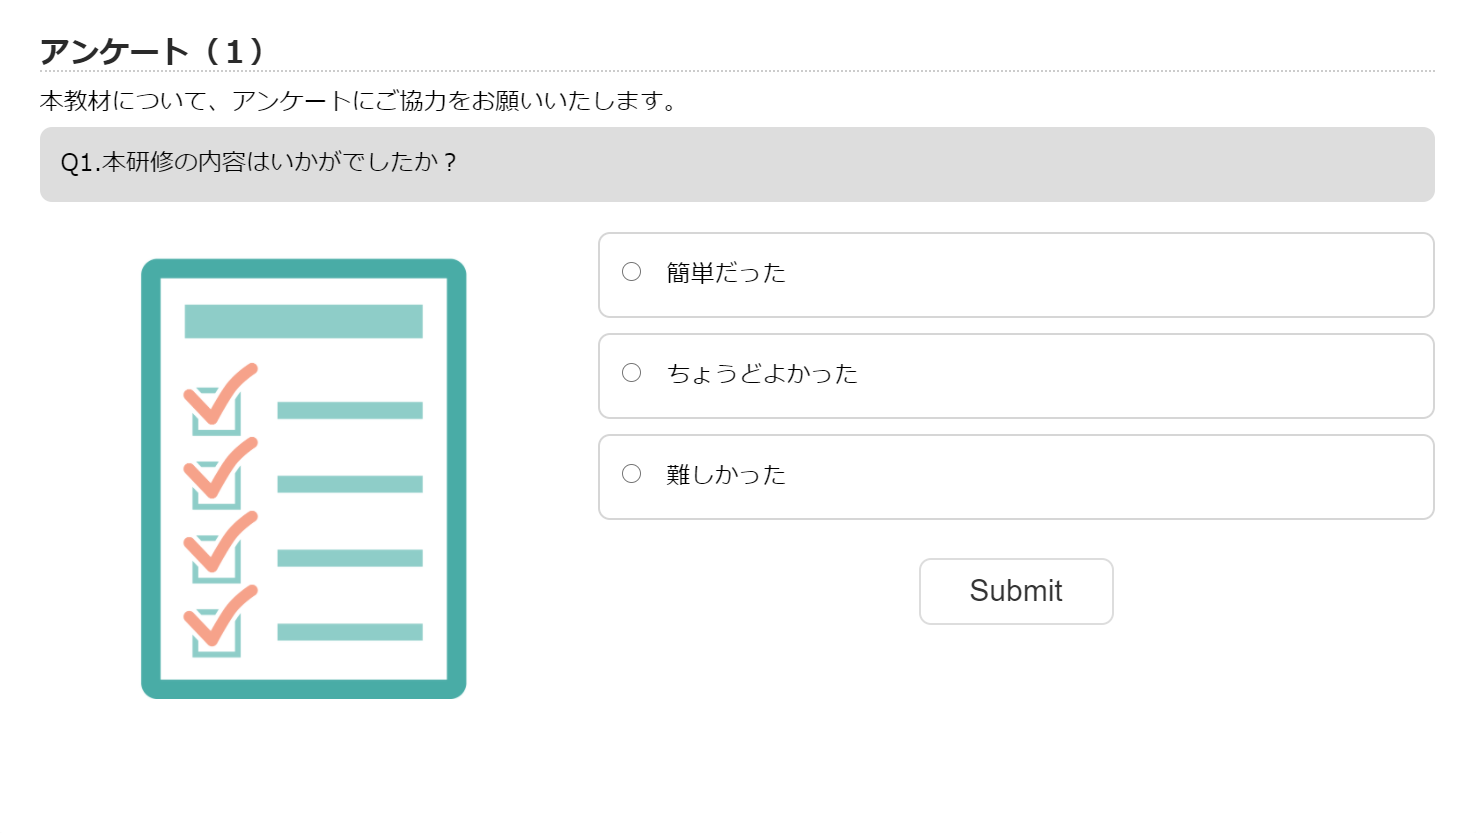Click the second orange checkmark in the checklist illustration
The height and width of the screenshot is (833, 1476).
[x=220, y=469]
